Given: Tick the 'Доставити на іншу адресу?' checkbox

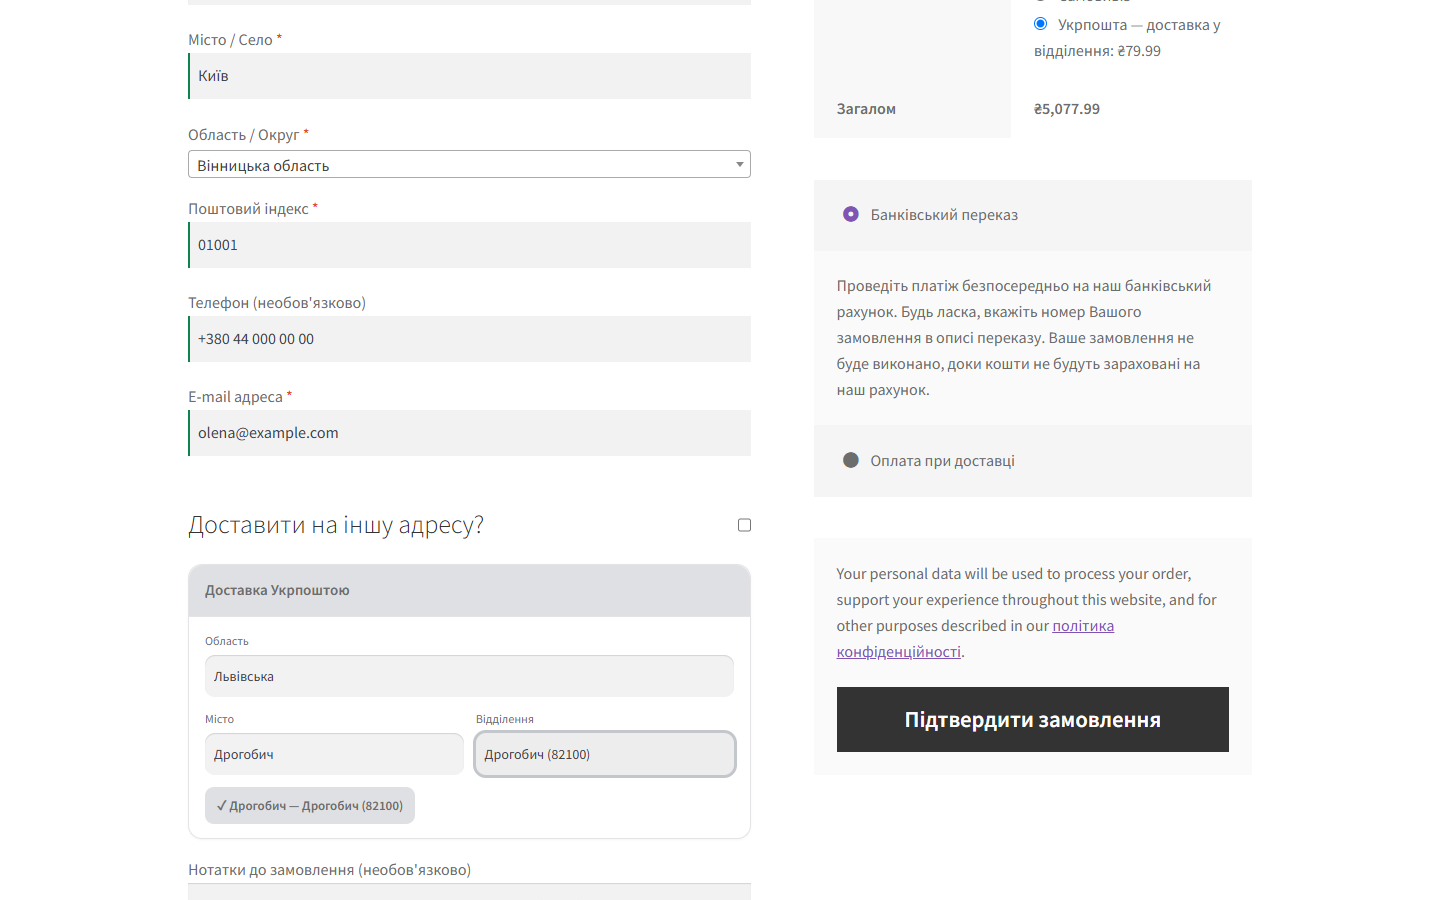Looking at the screenshot, I should click(744, 525).
